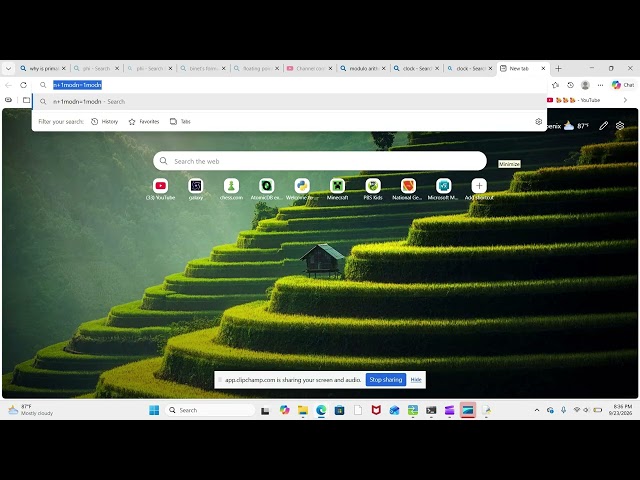Open the favorites star toolbar icon
Viewport: 640px width, 480px height.
click(x=555, y=85)
